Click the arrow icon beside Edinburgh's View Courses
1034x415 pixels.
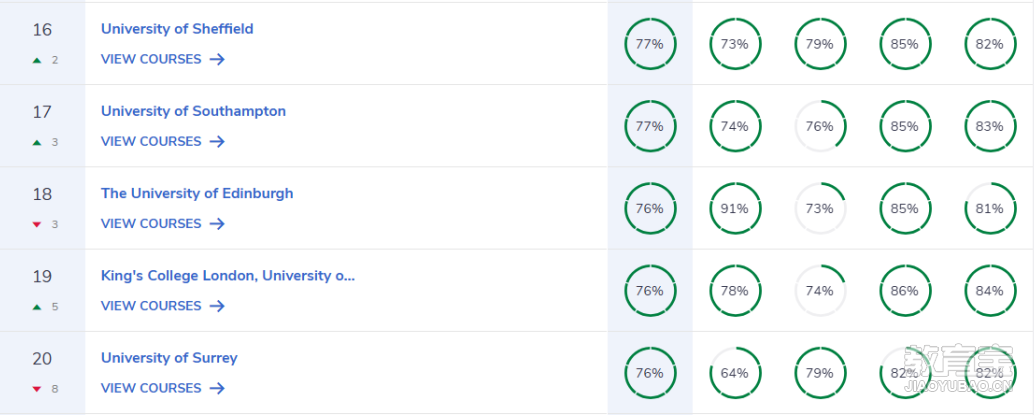pyautogui.click(x=217, y=224)
